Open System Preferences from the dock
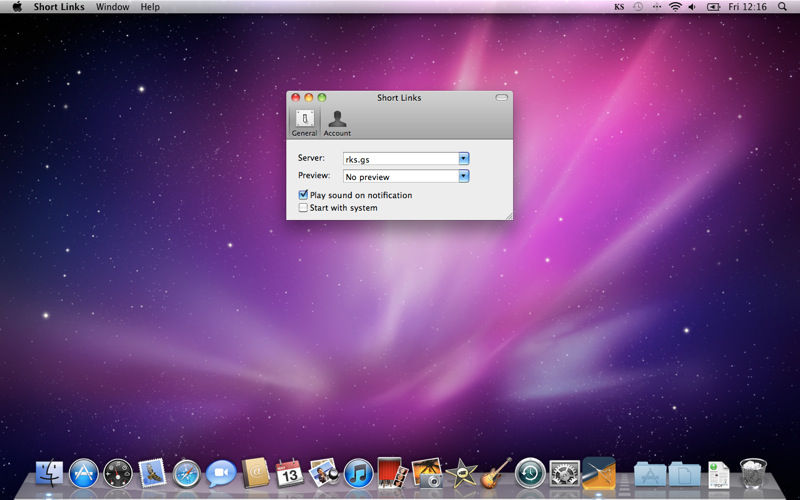 point(564,473)
